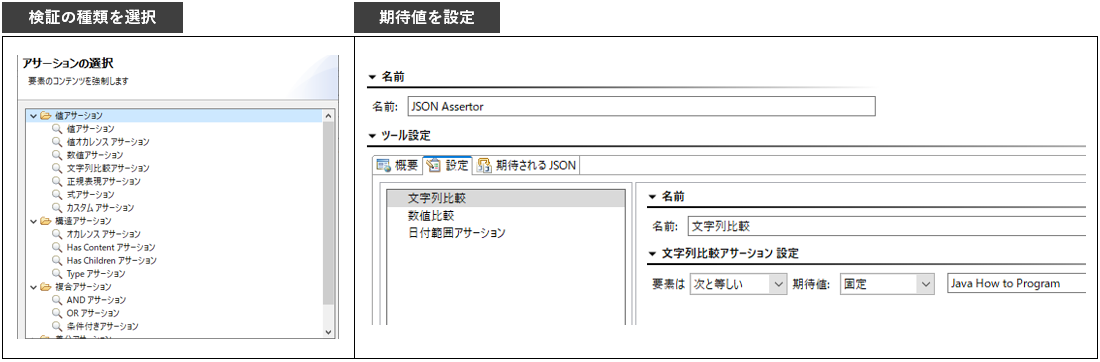
Task: Click magnifier icon beside 数値アサーション
Action: [56, 155]
